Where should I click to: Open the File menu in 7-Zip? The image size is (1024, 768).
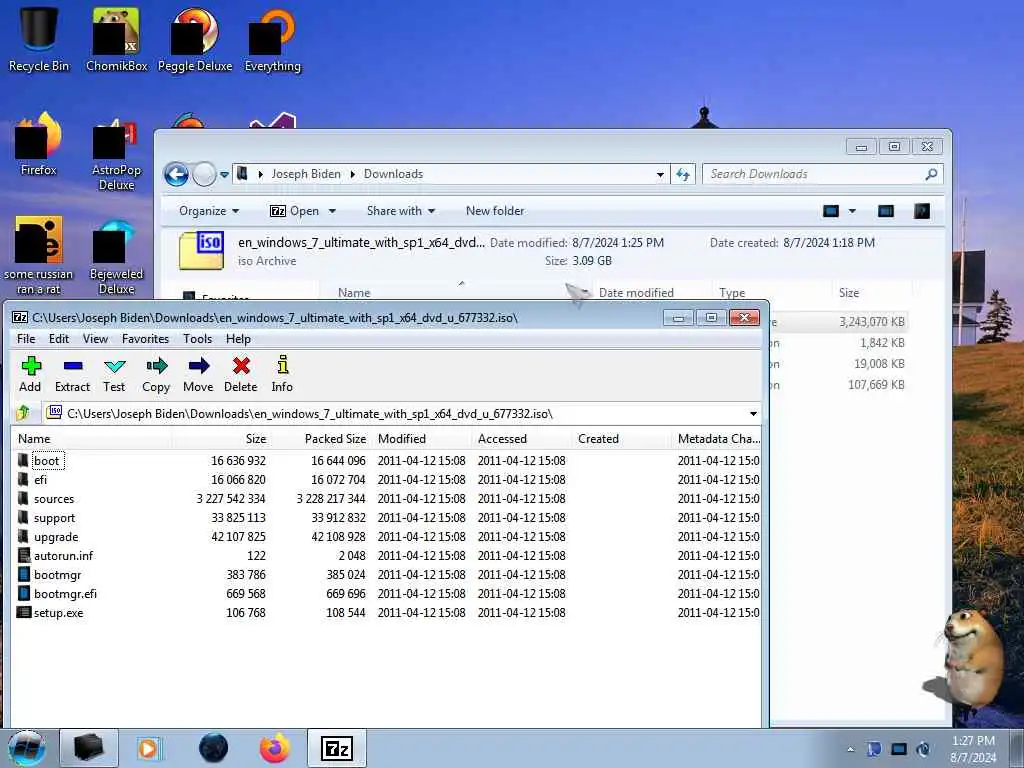click(26, 338)
